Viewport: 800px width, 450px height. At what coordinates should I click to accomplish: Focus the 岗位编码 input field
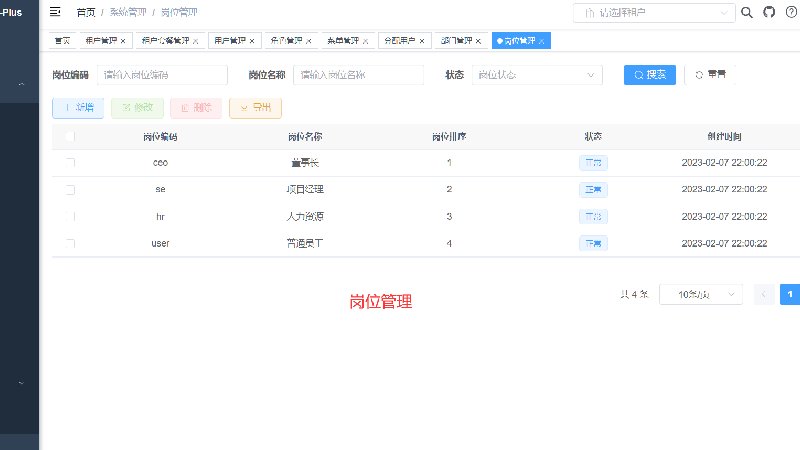tap(162, 75)
